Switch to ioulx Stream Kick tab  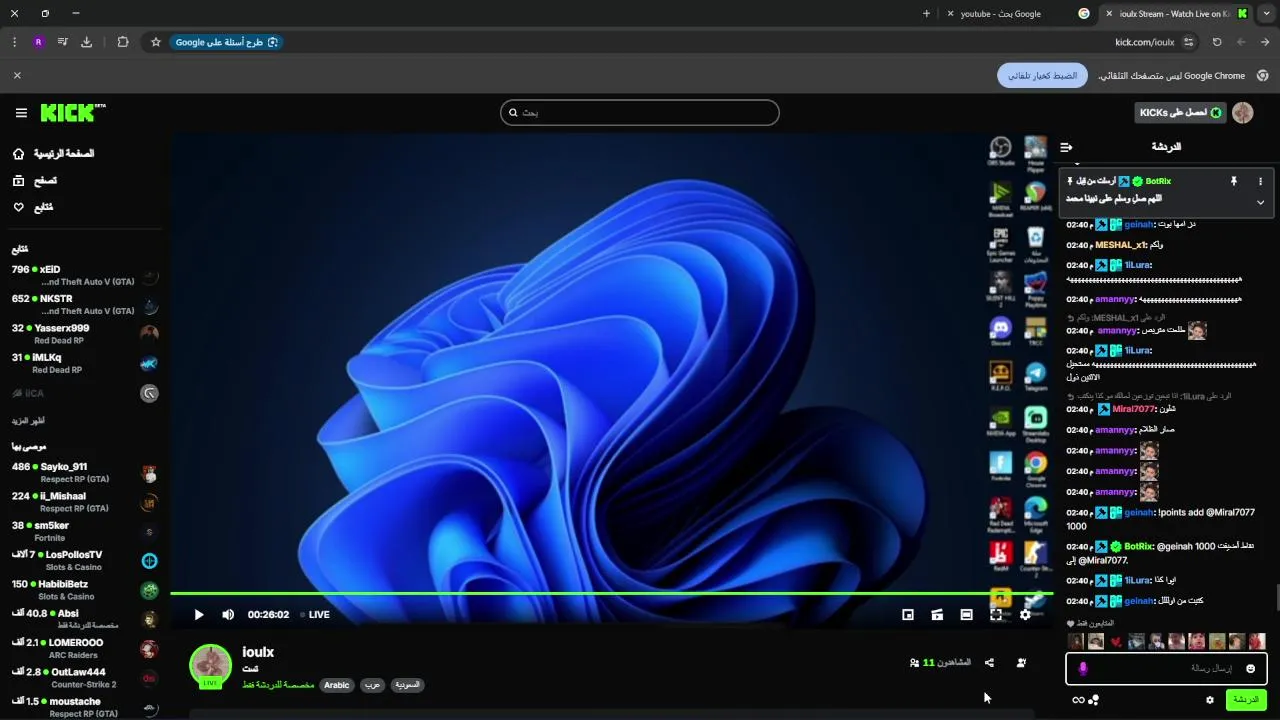1175,14
